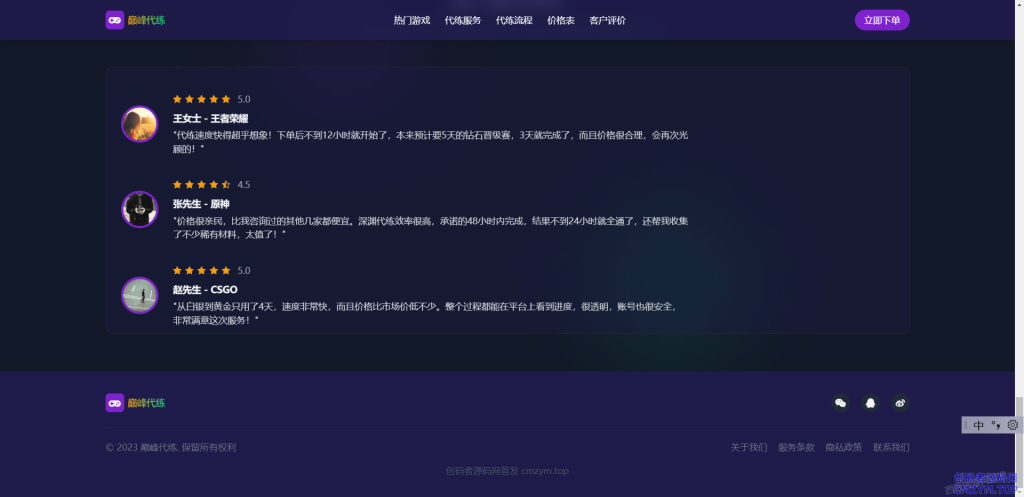Click the 赵先生 - CSGO reviewer name
This screenshot has height=497, width=1024.
pyautogui.click(x=205, y=289)
